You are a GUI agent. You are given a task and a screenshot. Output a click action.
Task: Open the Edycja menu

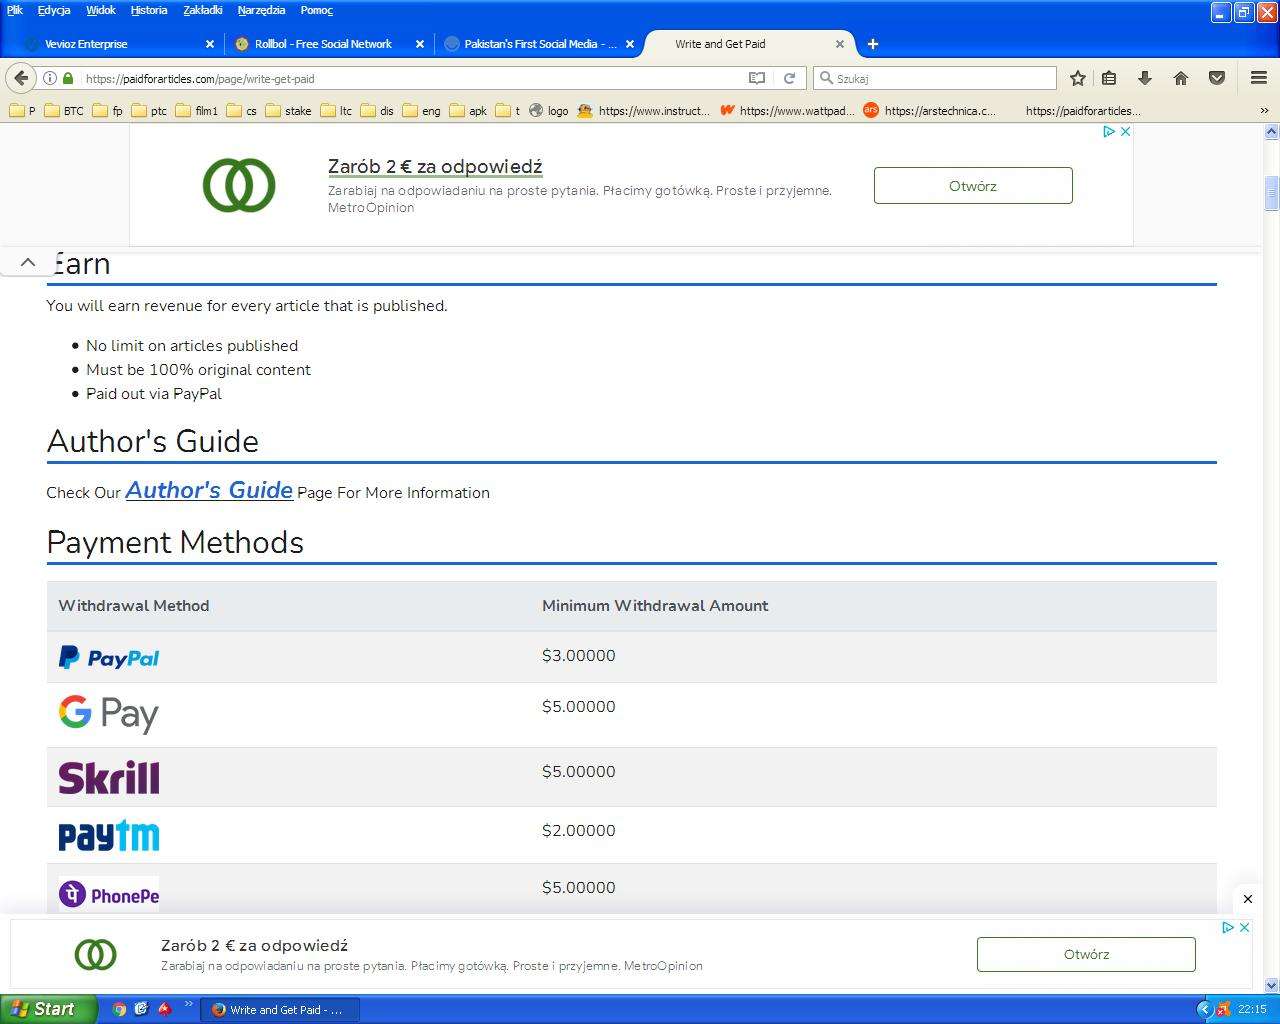[x=54, y=10]
